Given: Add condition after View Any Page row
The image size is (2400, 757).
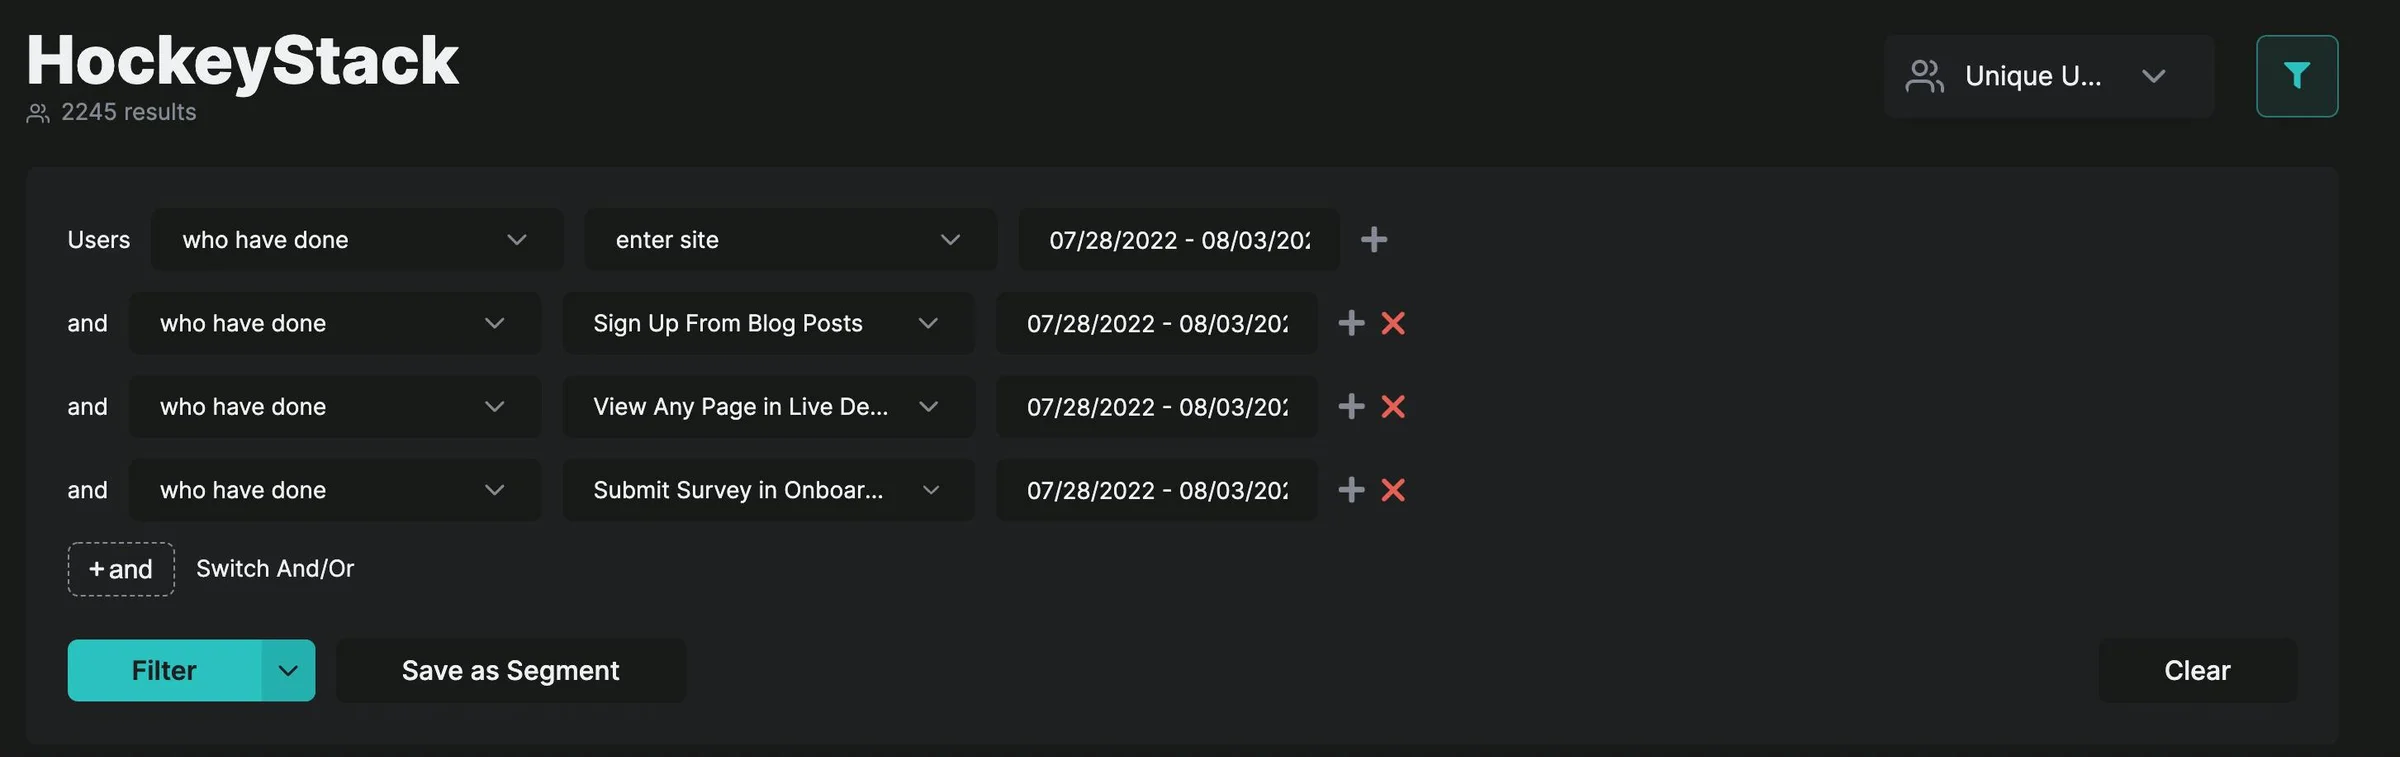Looking at the screenshot, I should point(1351,407).
